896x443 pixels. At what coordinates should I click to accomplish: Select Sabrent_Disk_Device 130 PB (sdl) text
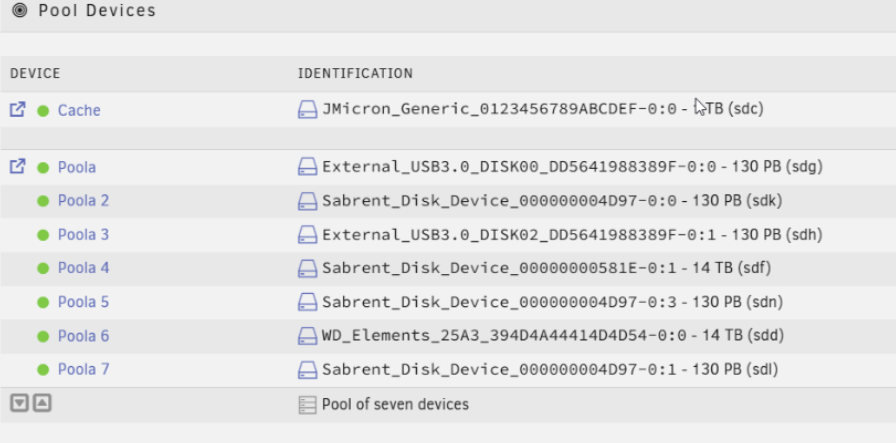click(x=550, y=369)
